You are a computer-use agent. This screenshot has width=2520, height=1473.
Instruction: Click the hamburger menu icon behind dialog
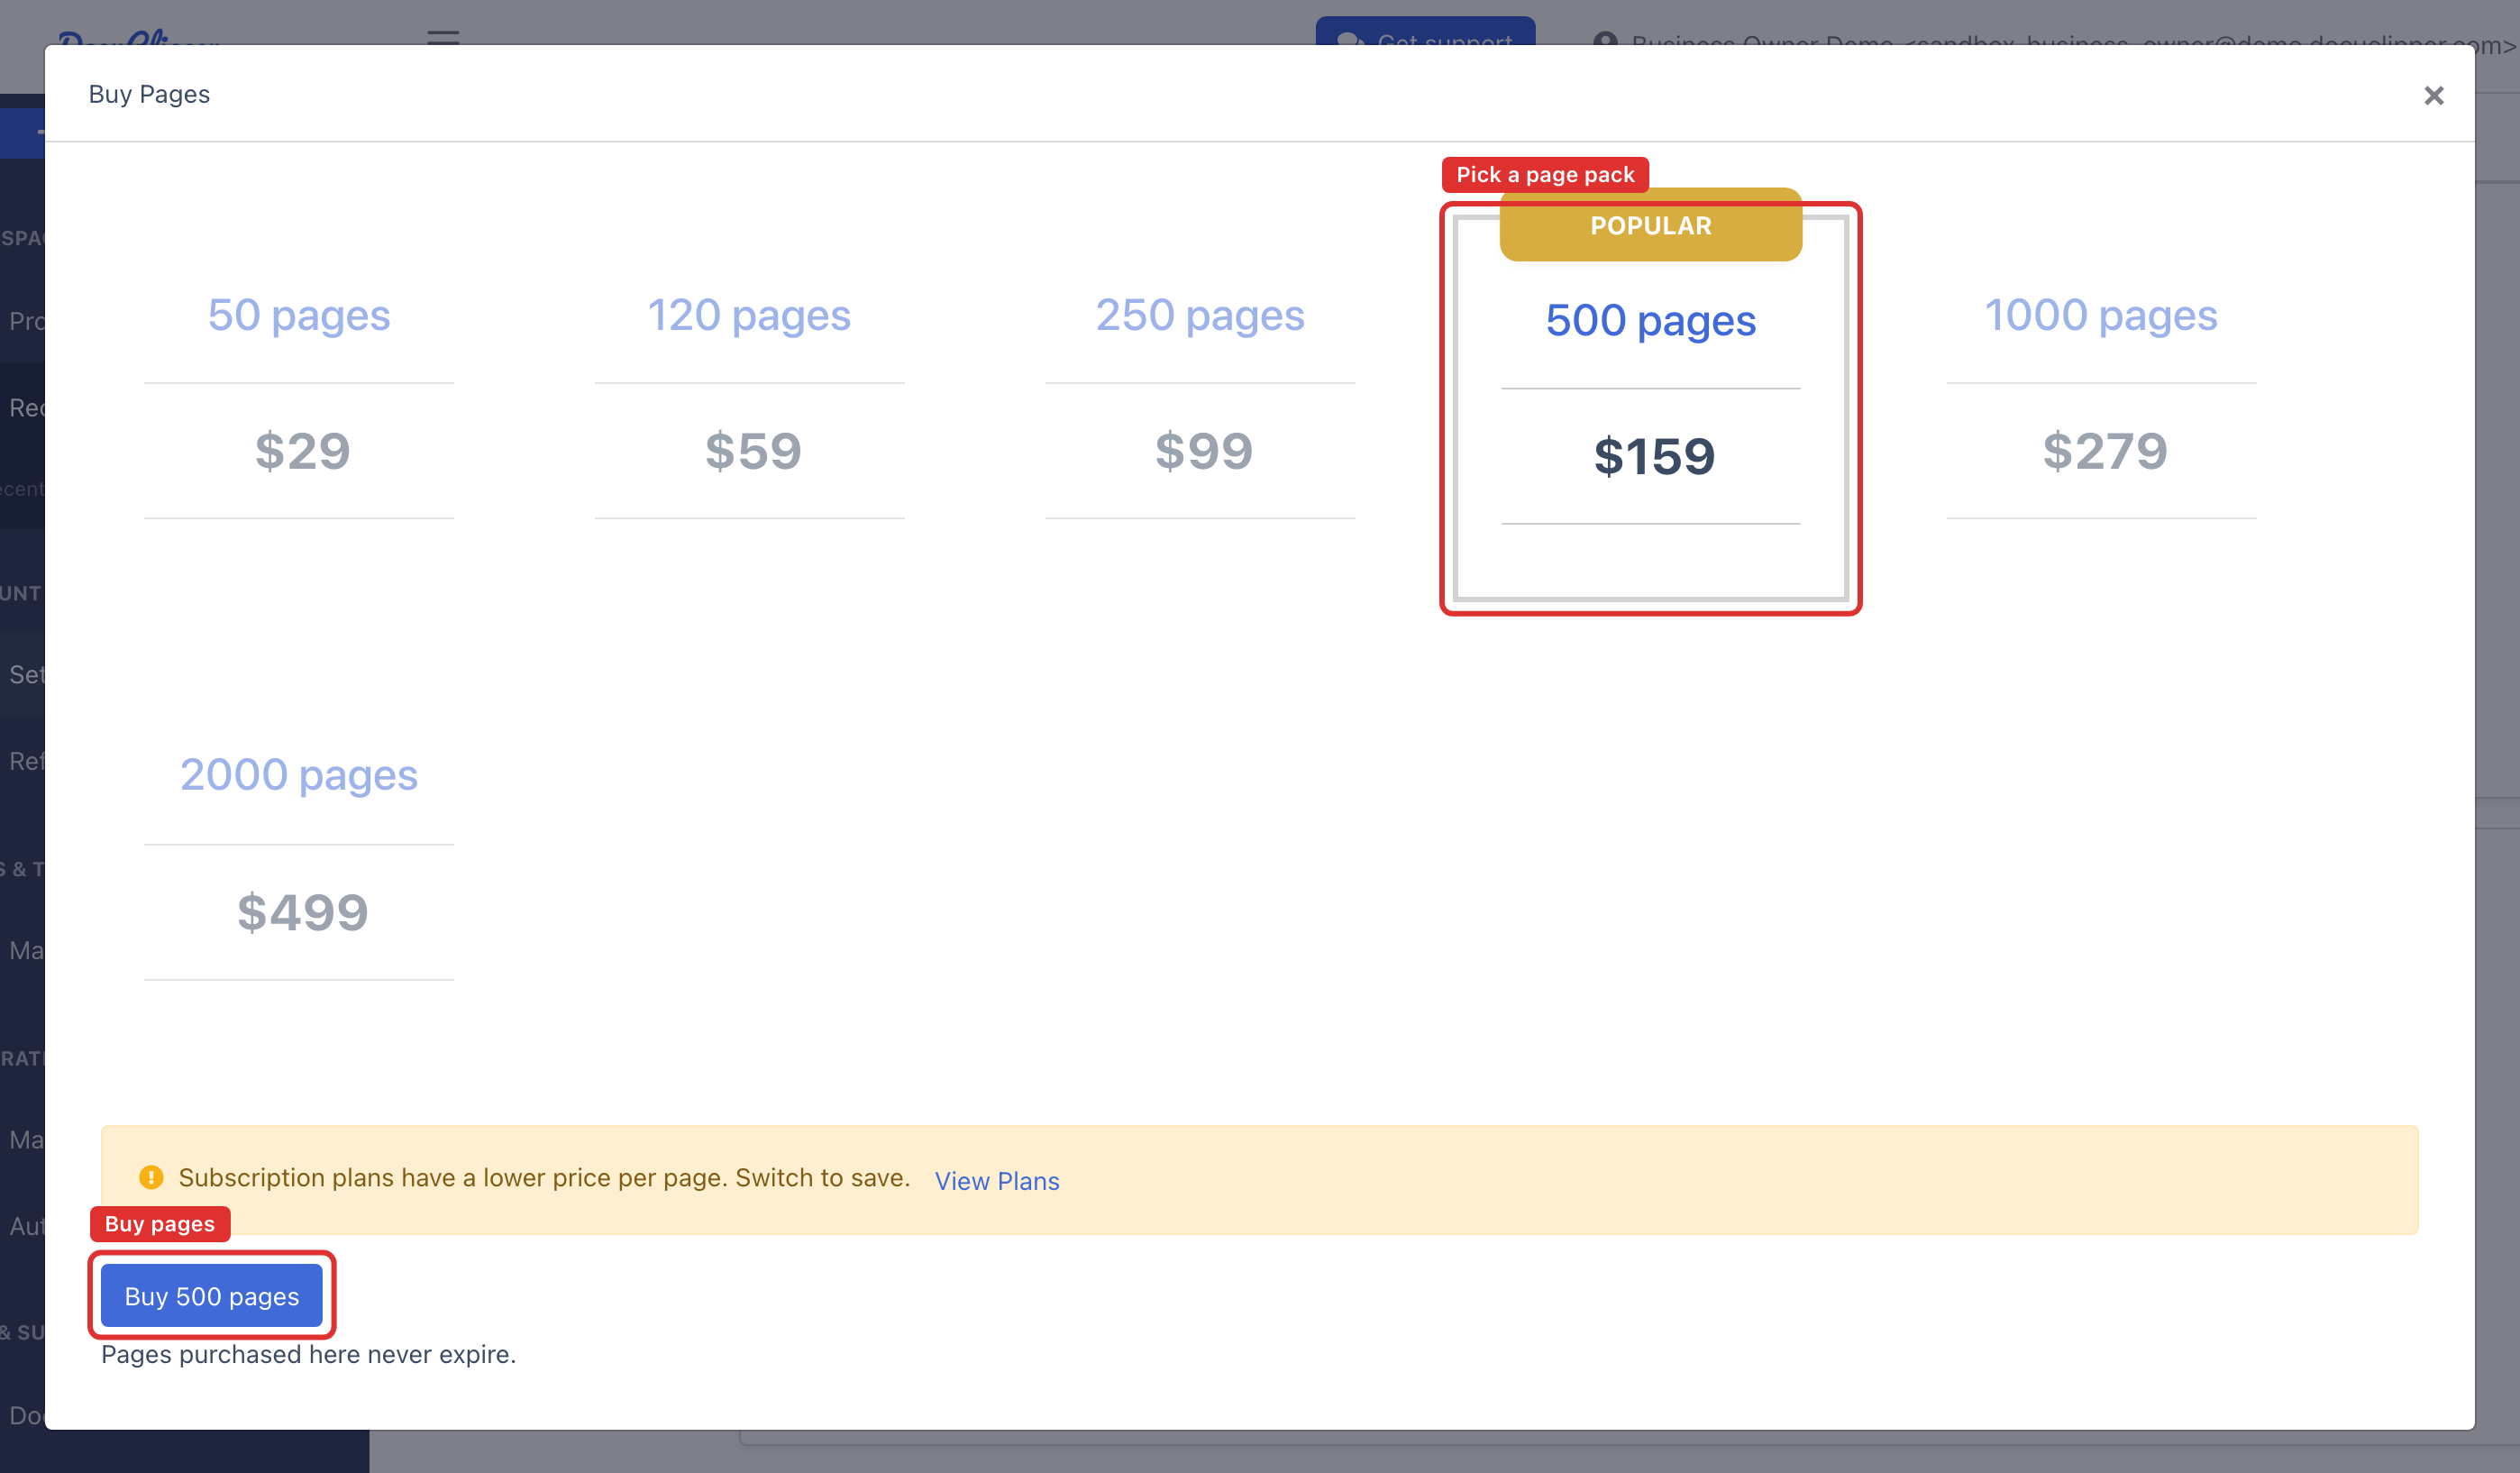point(443,38)
